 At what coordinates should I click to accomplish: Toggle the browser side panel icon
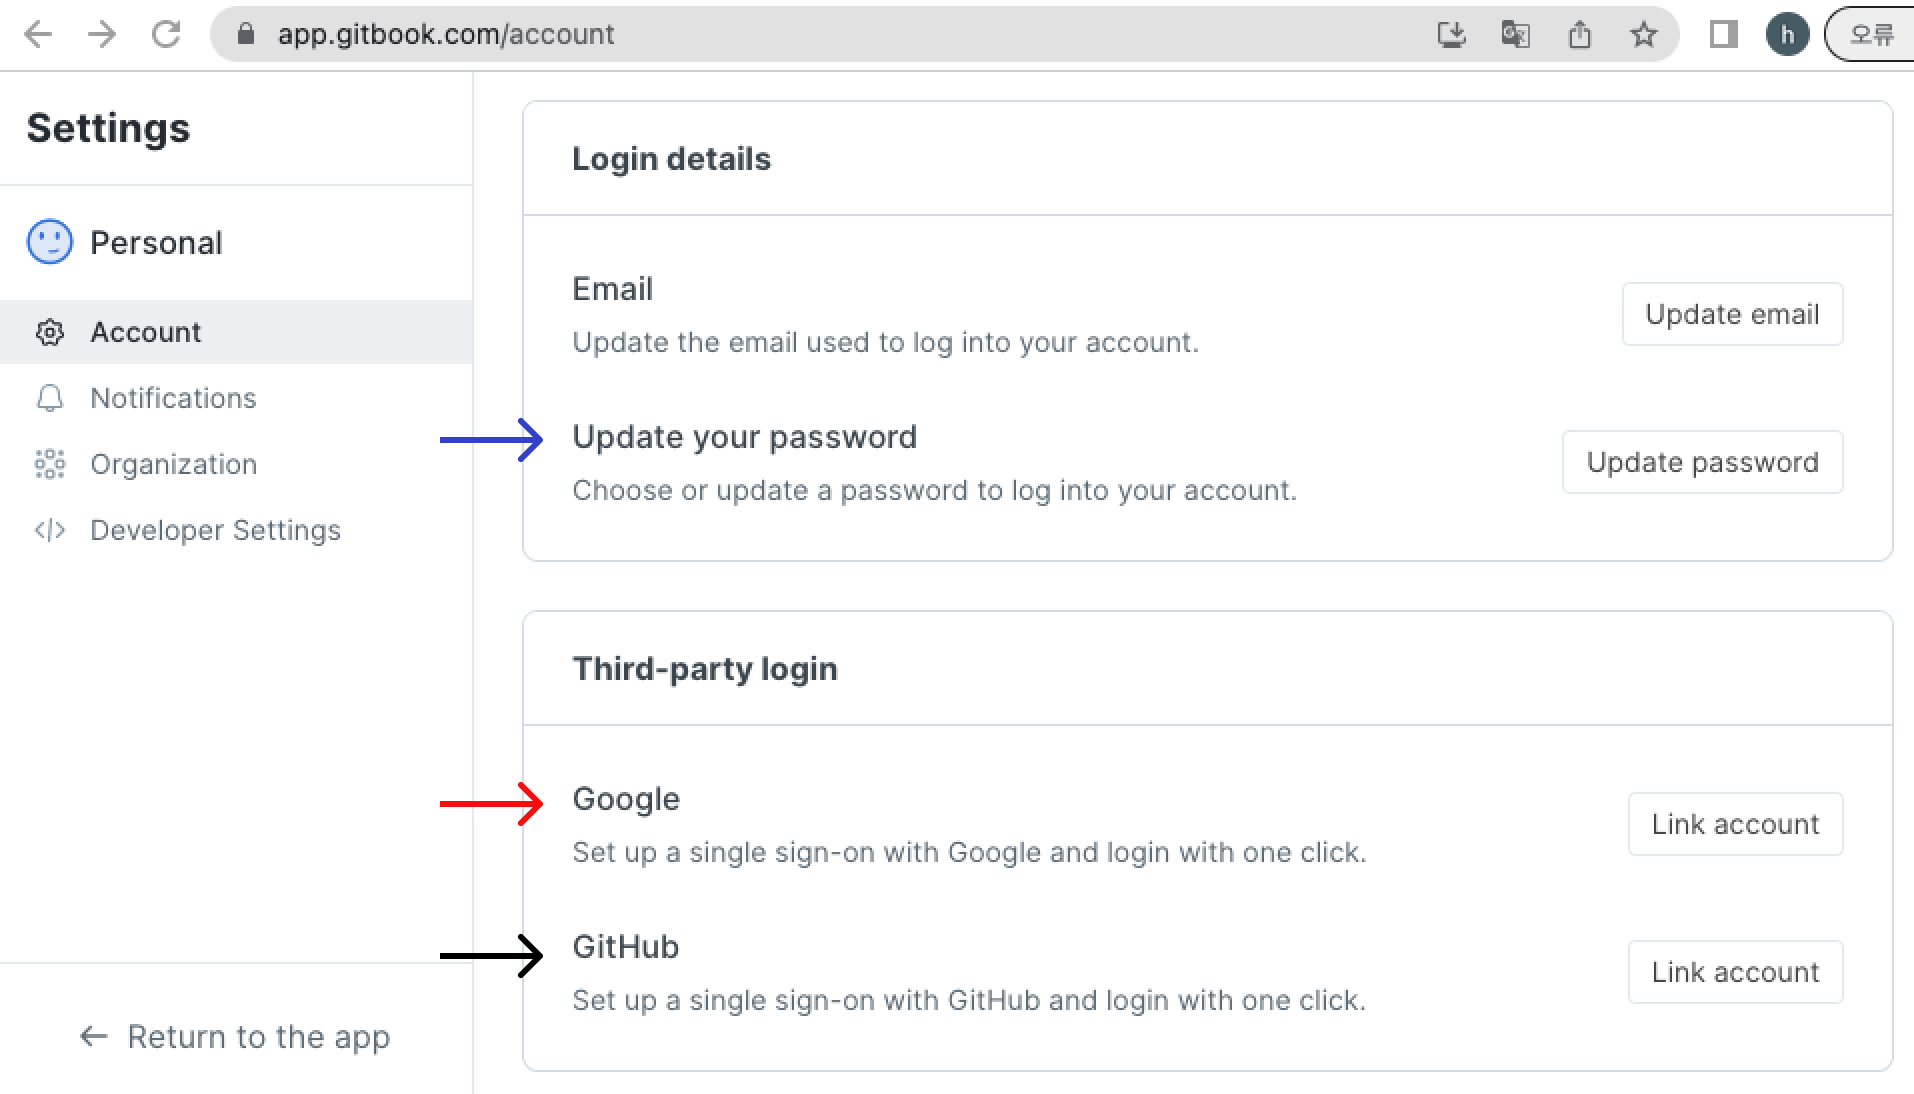[1723, 35]
